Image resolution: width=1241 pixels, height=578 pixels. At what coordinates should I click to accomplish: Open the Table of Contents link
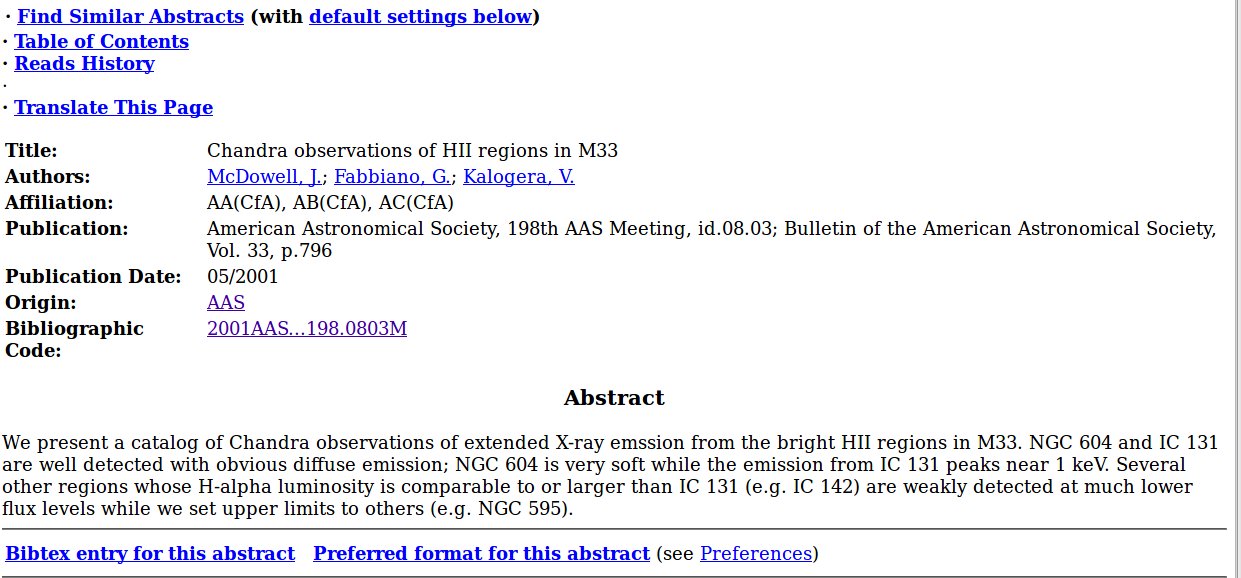(101, 41)
